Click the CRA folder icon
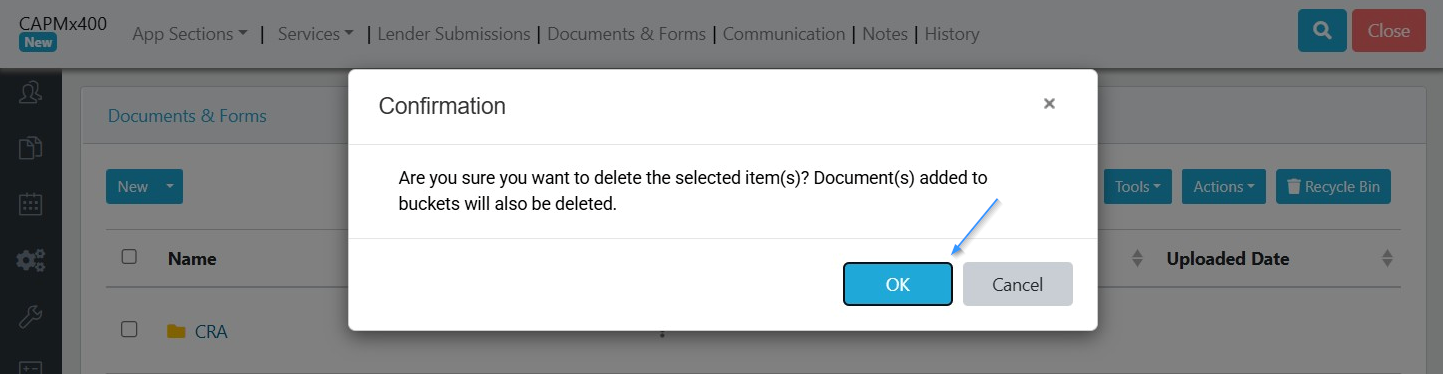 176,331
